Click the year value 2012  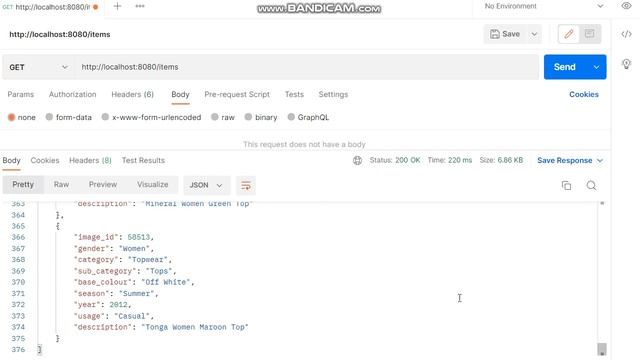pyautogui.click(x=118, y=305)
